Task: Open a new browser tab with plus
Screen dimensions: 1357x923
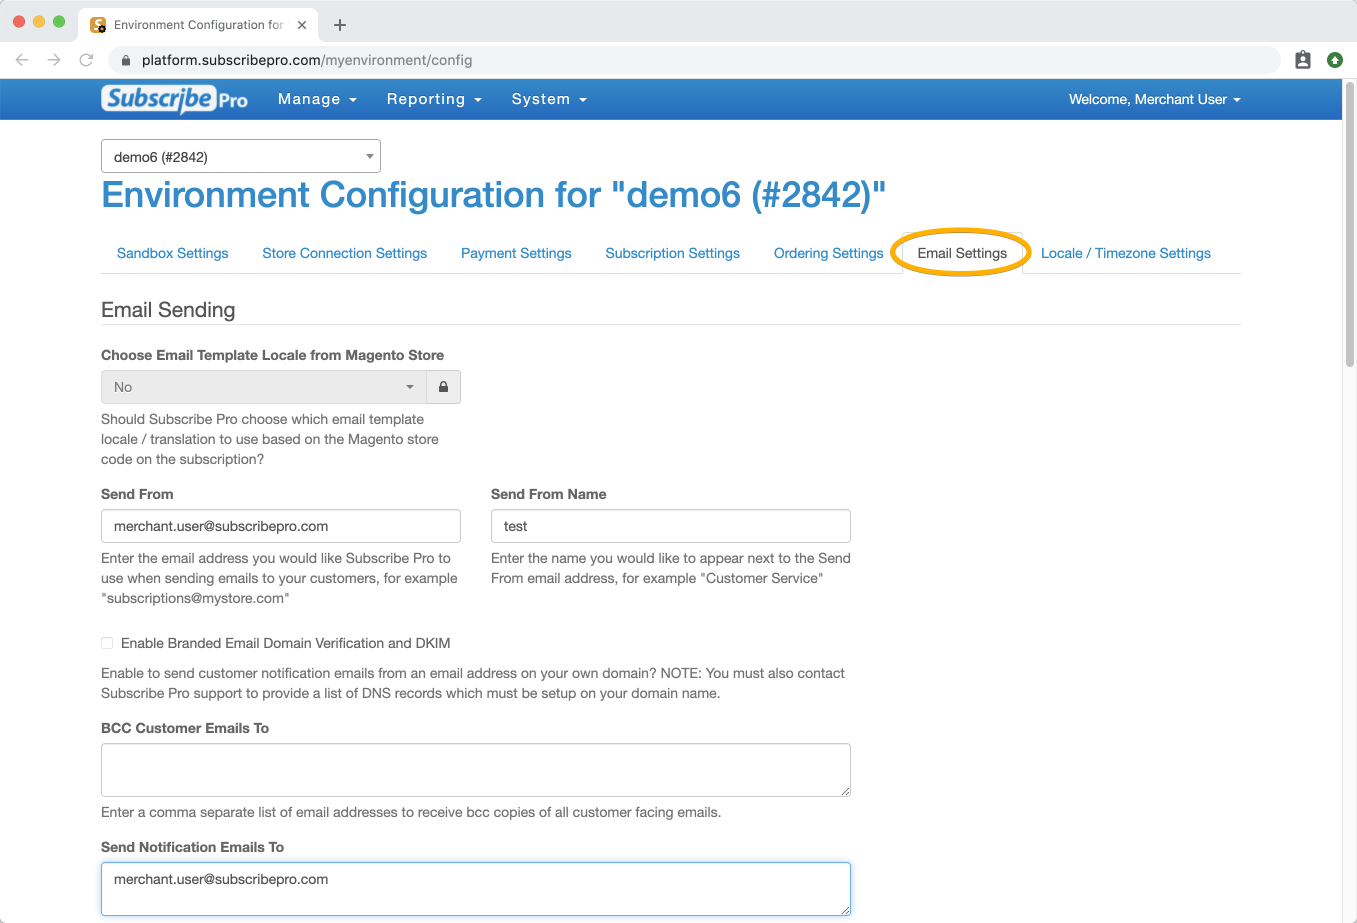Action: [x=340, y=25]
